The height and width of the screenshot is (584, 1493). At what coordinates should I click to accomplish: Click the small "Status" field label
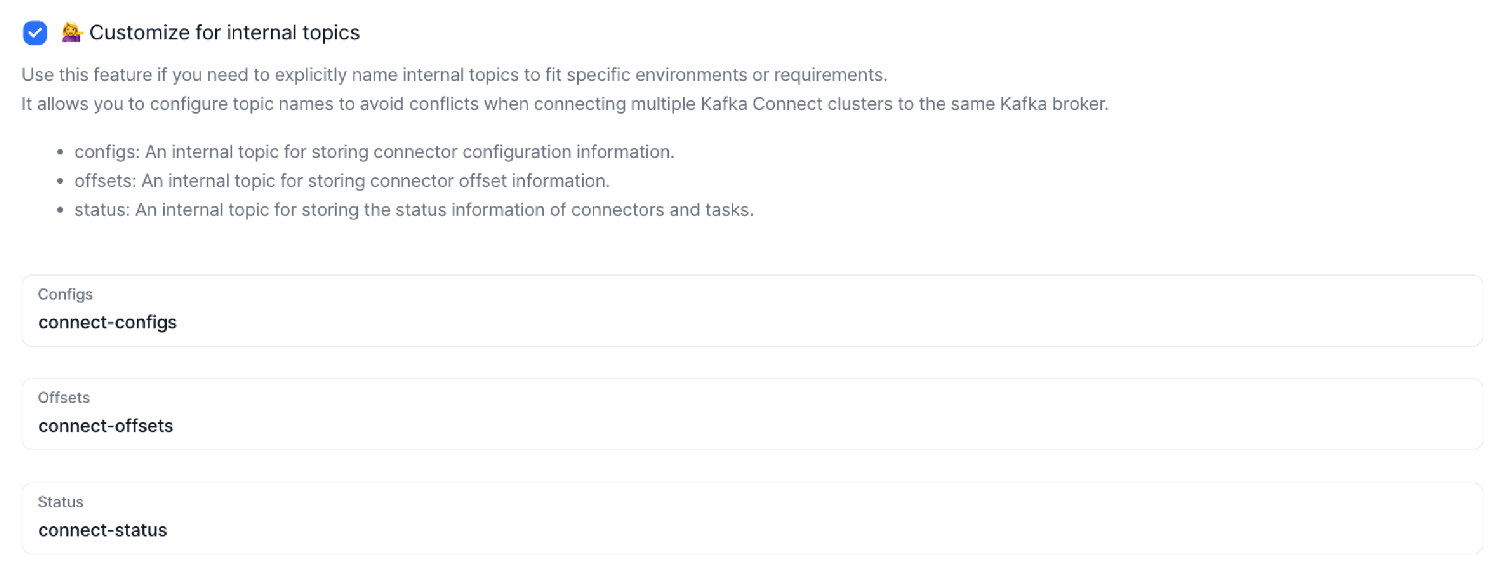[61, 502]
